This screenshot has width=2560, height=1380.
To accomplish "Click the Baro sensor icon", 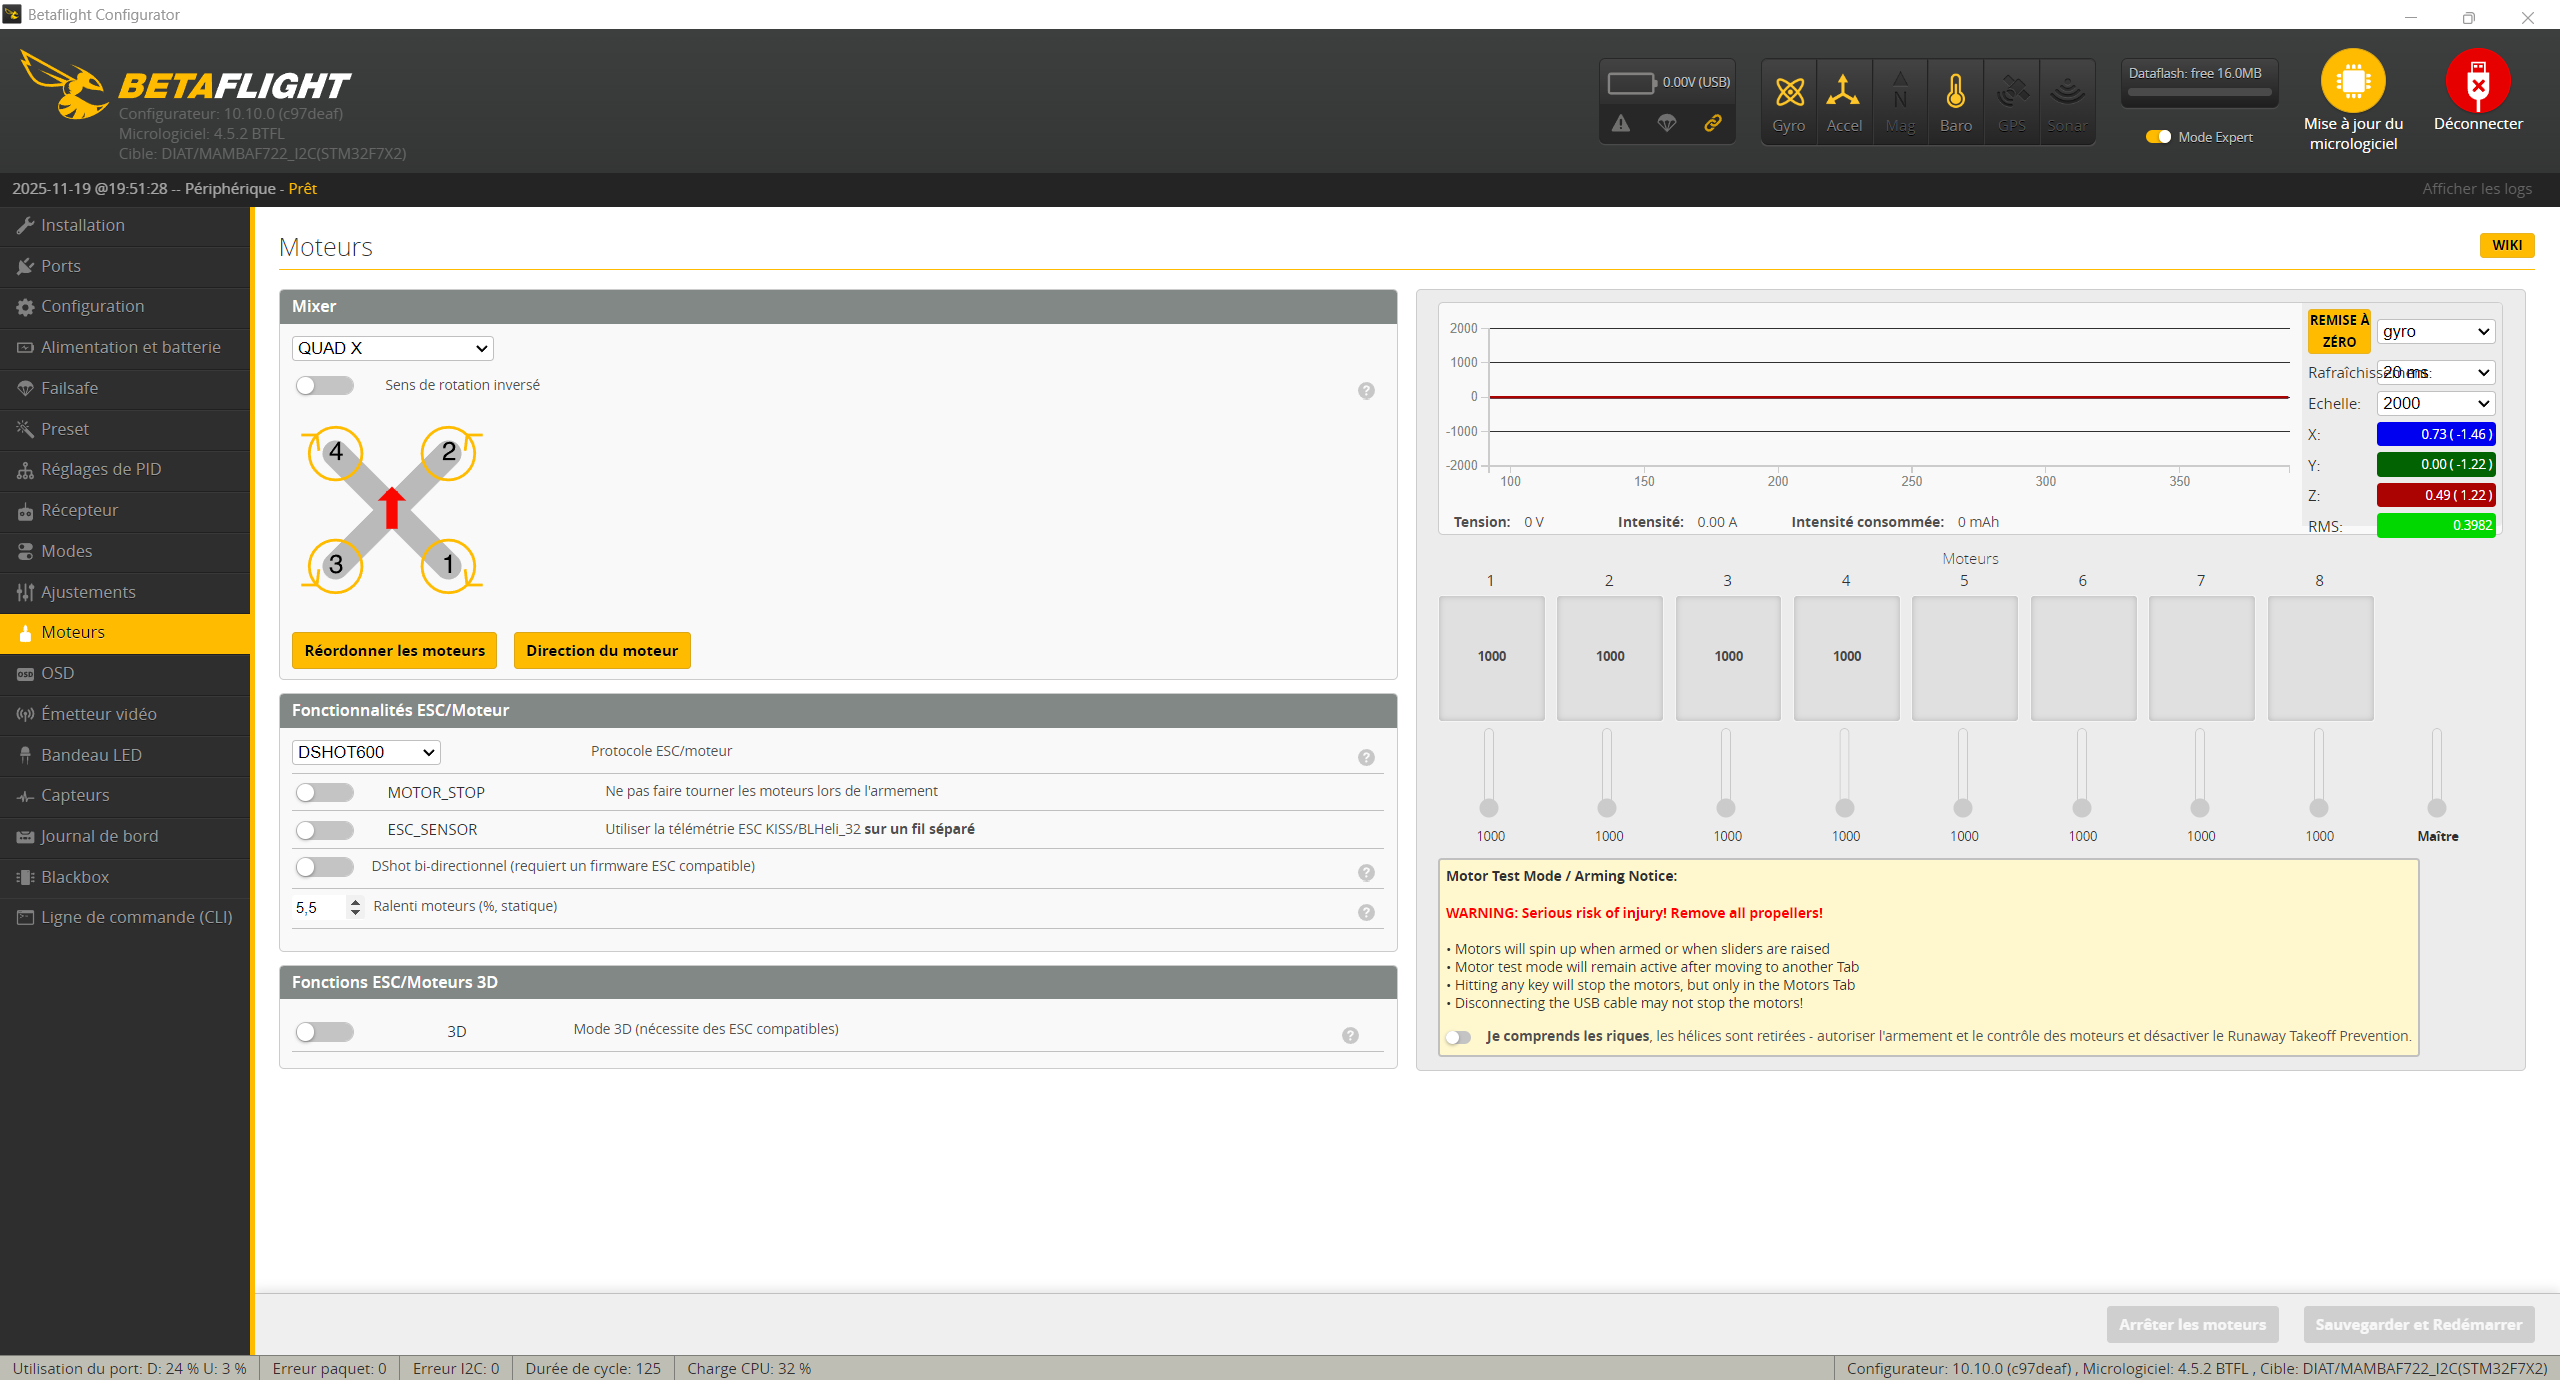I will [x=1955, y=92].
